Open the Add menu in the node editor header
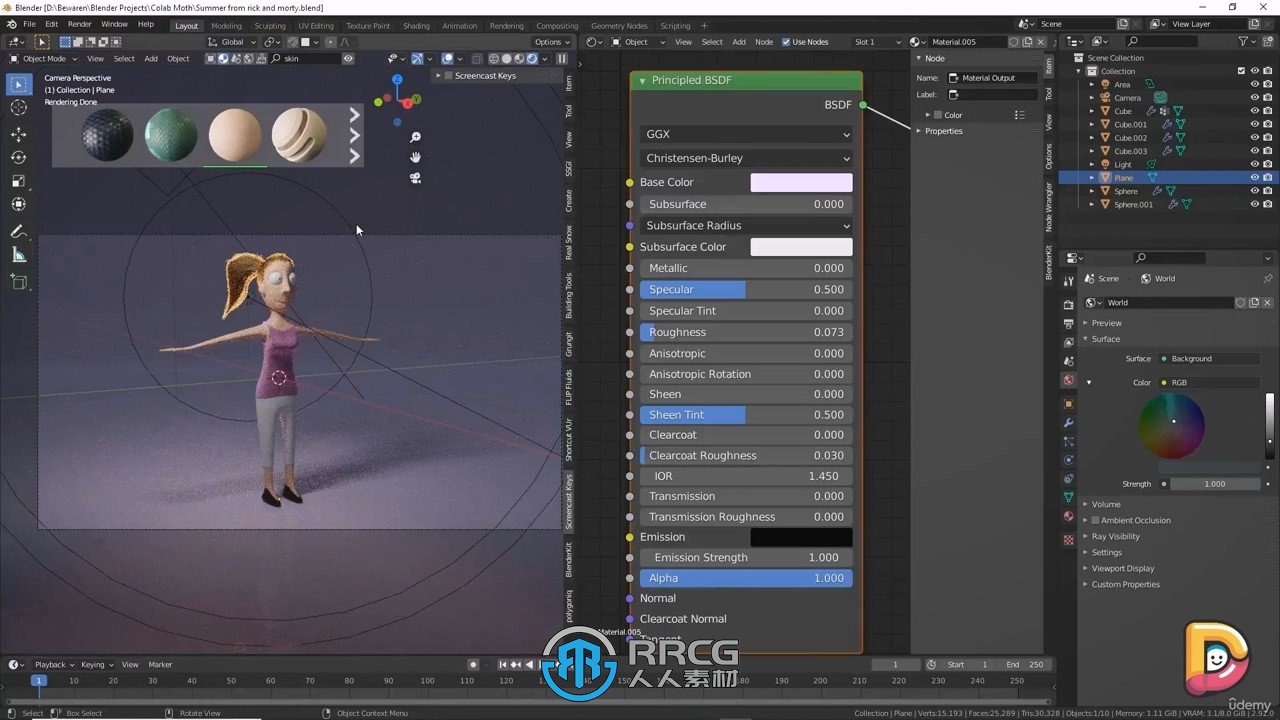1280x720 pixels. click(x=739, y=42)
